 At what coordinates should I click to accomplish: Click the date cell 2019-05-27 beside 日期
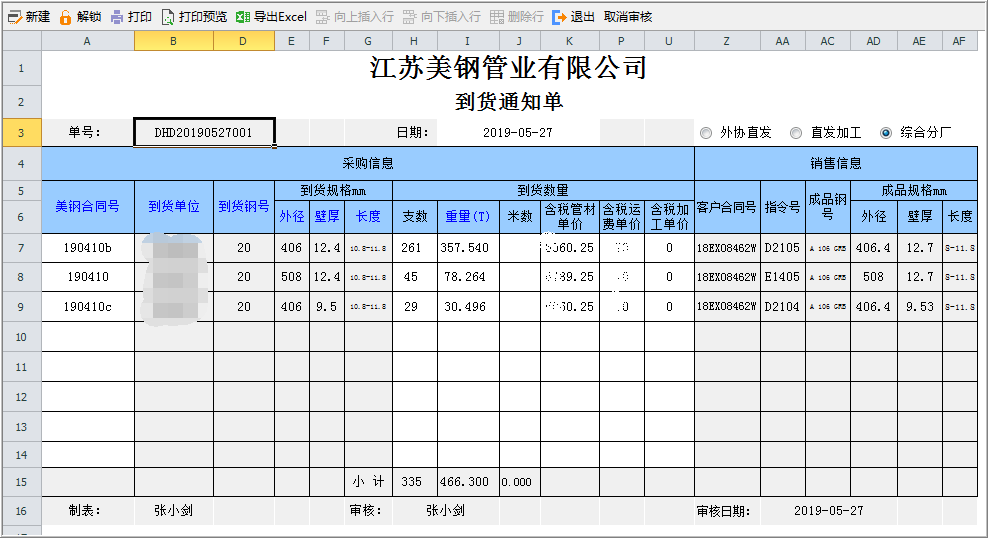click(x=518, y=132)
